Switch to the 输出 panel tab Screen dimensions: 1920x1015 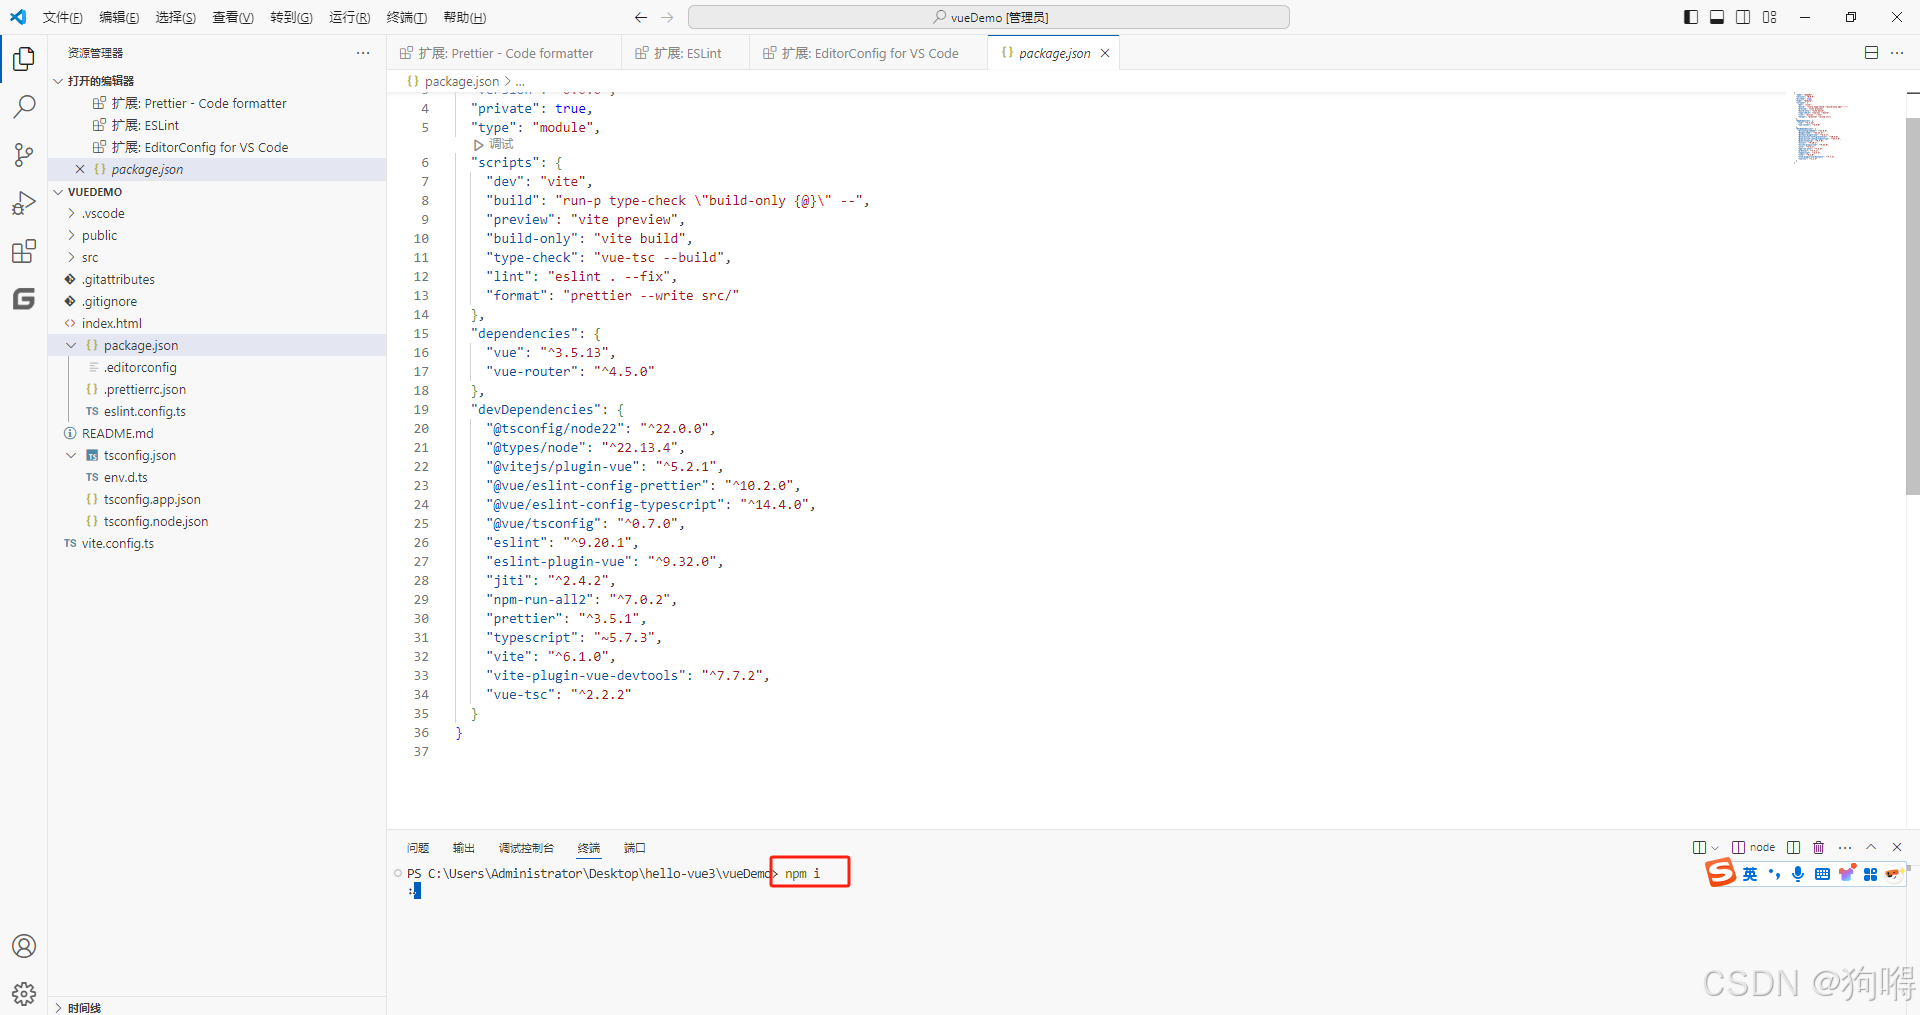point(462,847)
